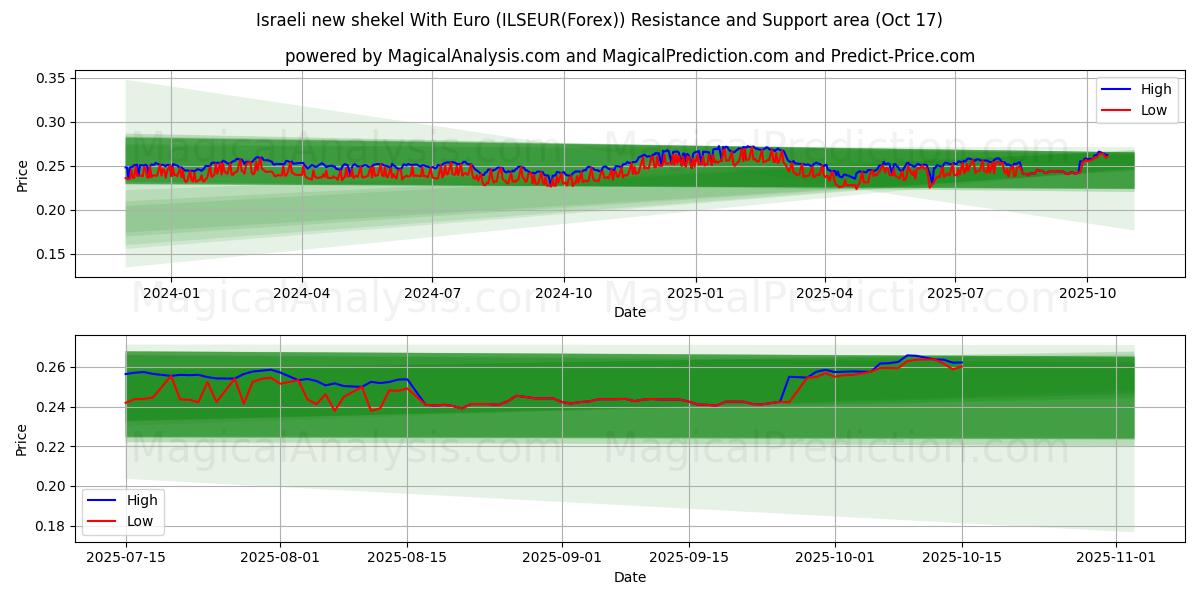
Task: Select the 2024-04 date tick label
Action: pos(301,294)
